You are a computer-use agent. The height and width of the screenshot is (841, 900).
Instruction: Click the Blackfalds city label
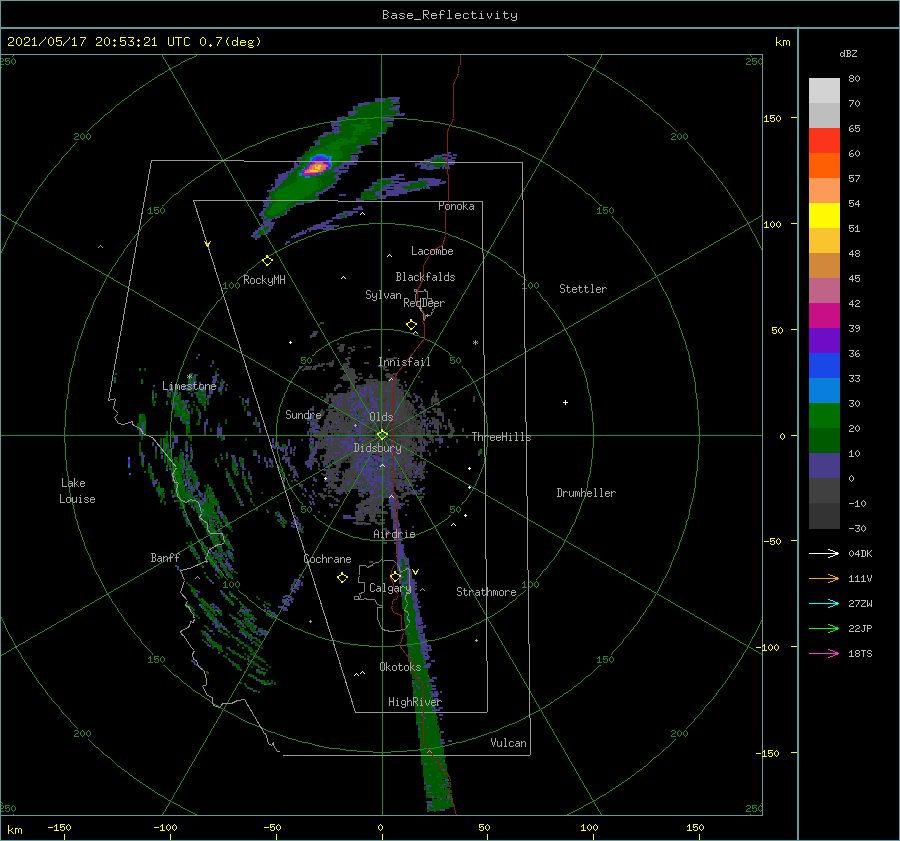[x=425, y=277]
